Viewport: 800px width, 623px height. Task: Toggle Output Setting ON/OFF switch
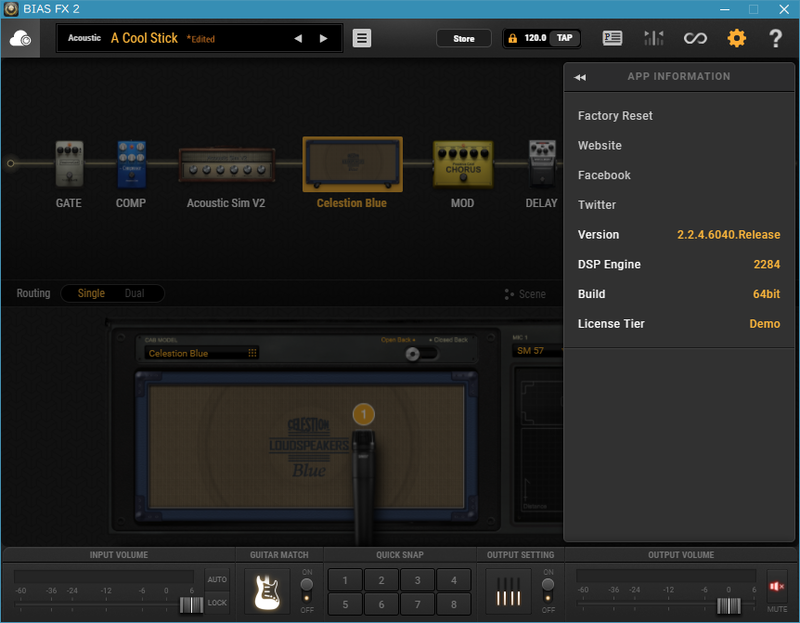[547, 590]
